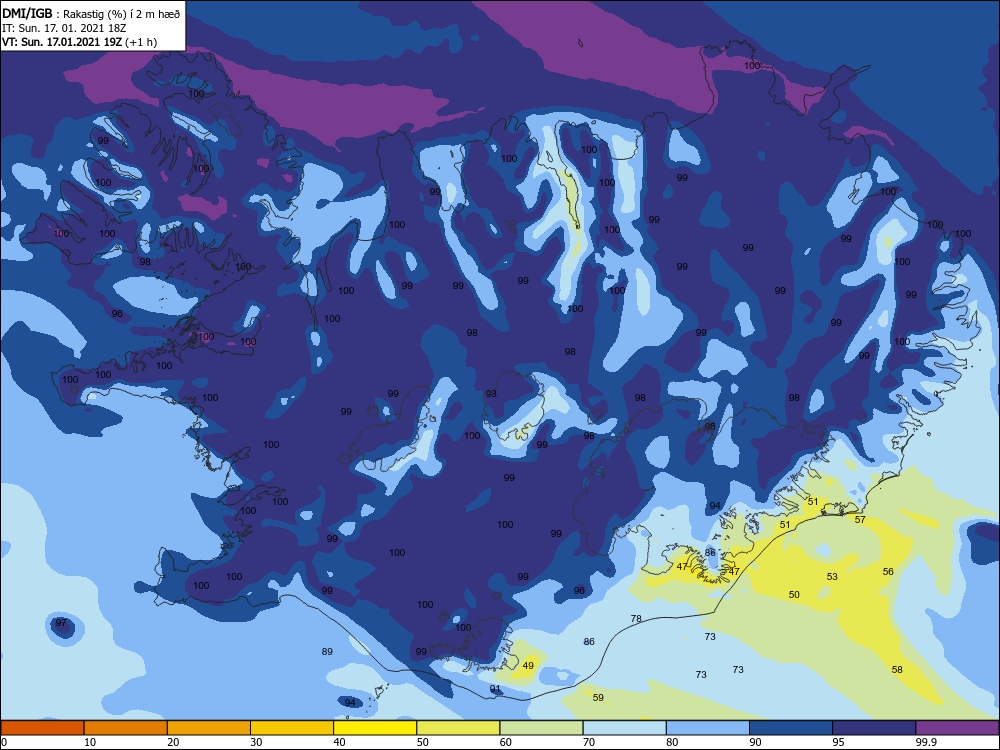
Task: Click the value 91 on the southern coastline
Action: [496, 689]
